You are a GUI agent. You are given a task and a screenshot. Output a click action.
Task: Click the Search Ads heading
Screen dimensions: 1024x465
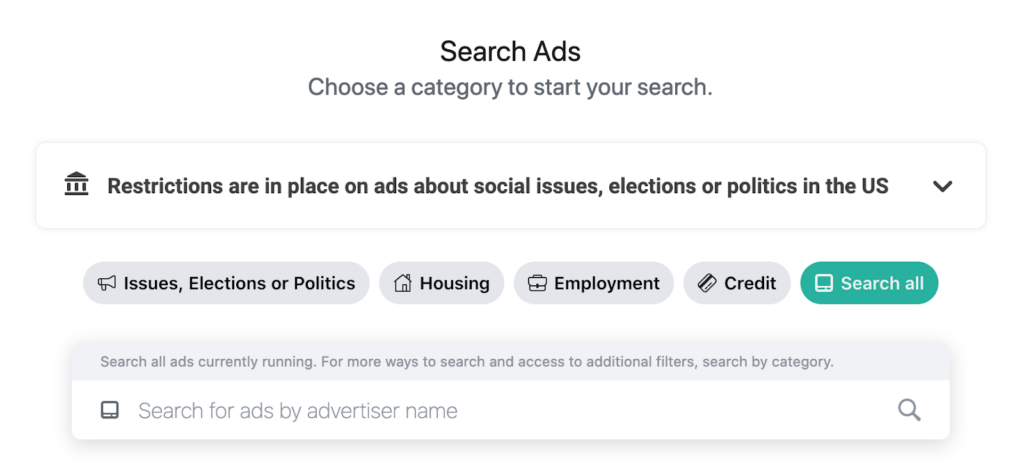tap(510, 51)
